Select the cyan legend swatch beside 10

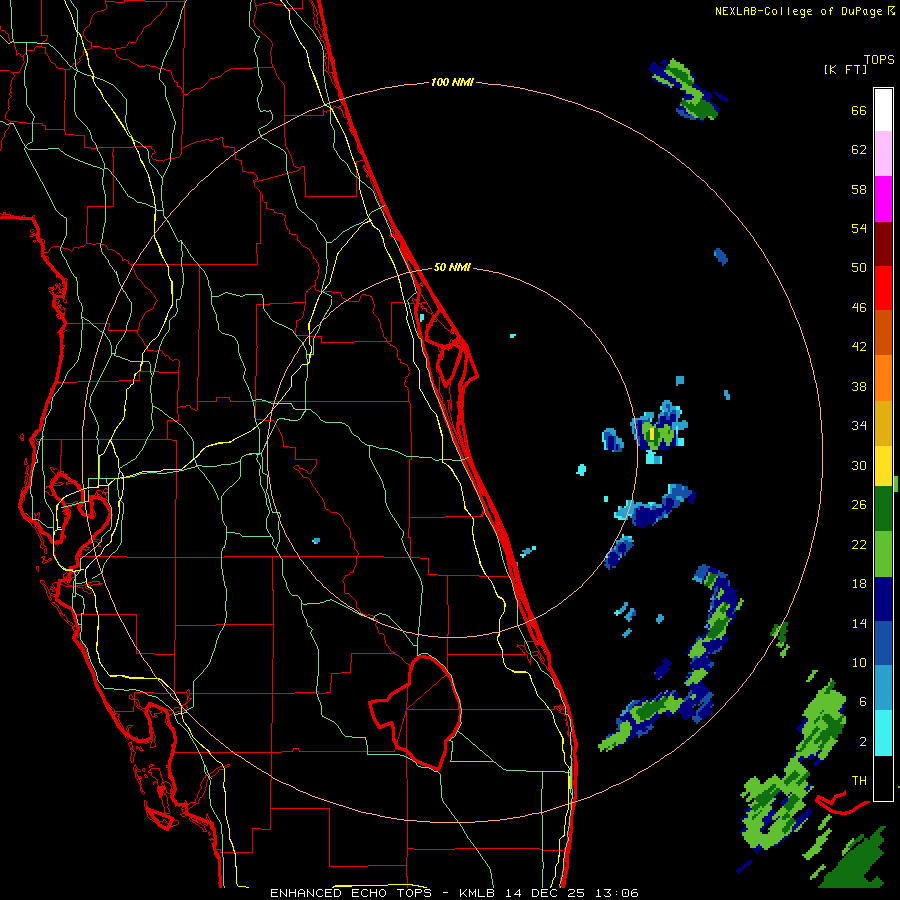(883, 733)
